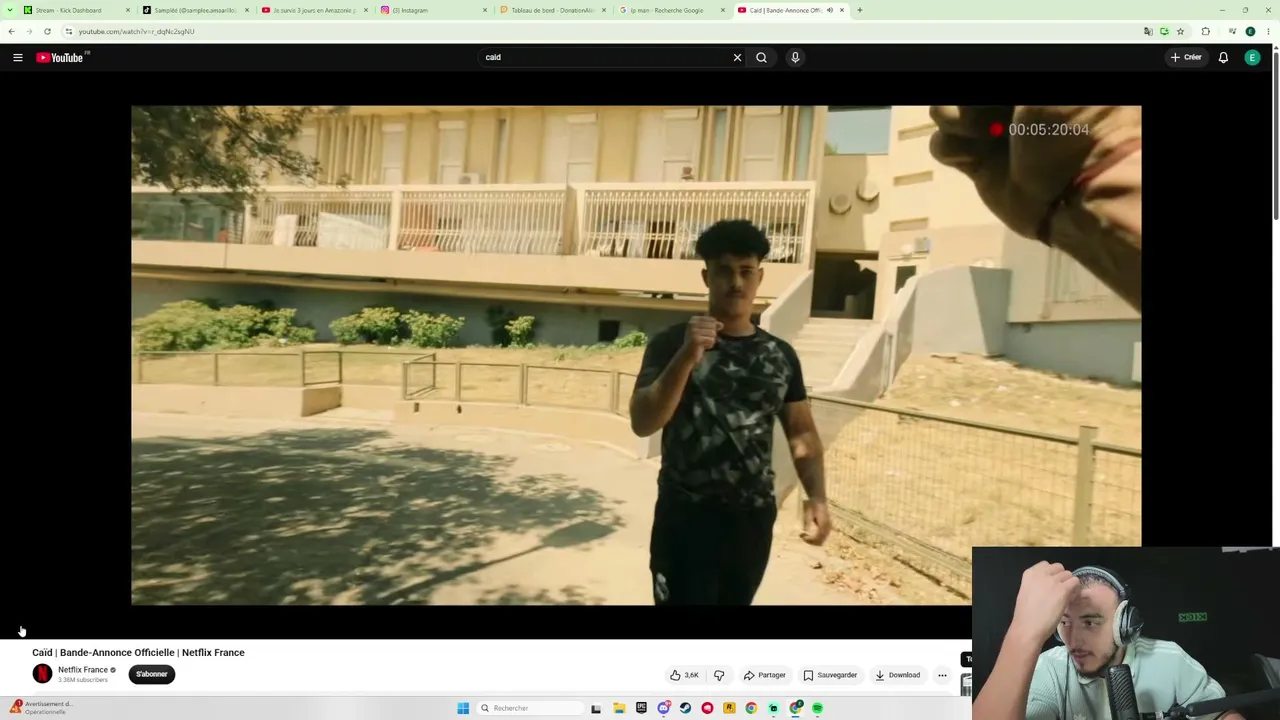
Task: Reload the YouTube page
Action: (x=47, y=31)
